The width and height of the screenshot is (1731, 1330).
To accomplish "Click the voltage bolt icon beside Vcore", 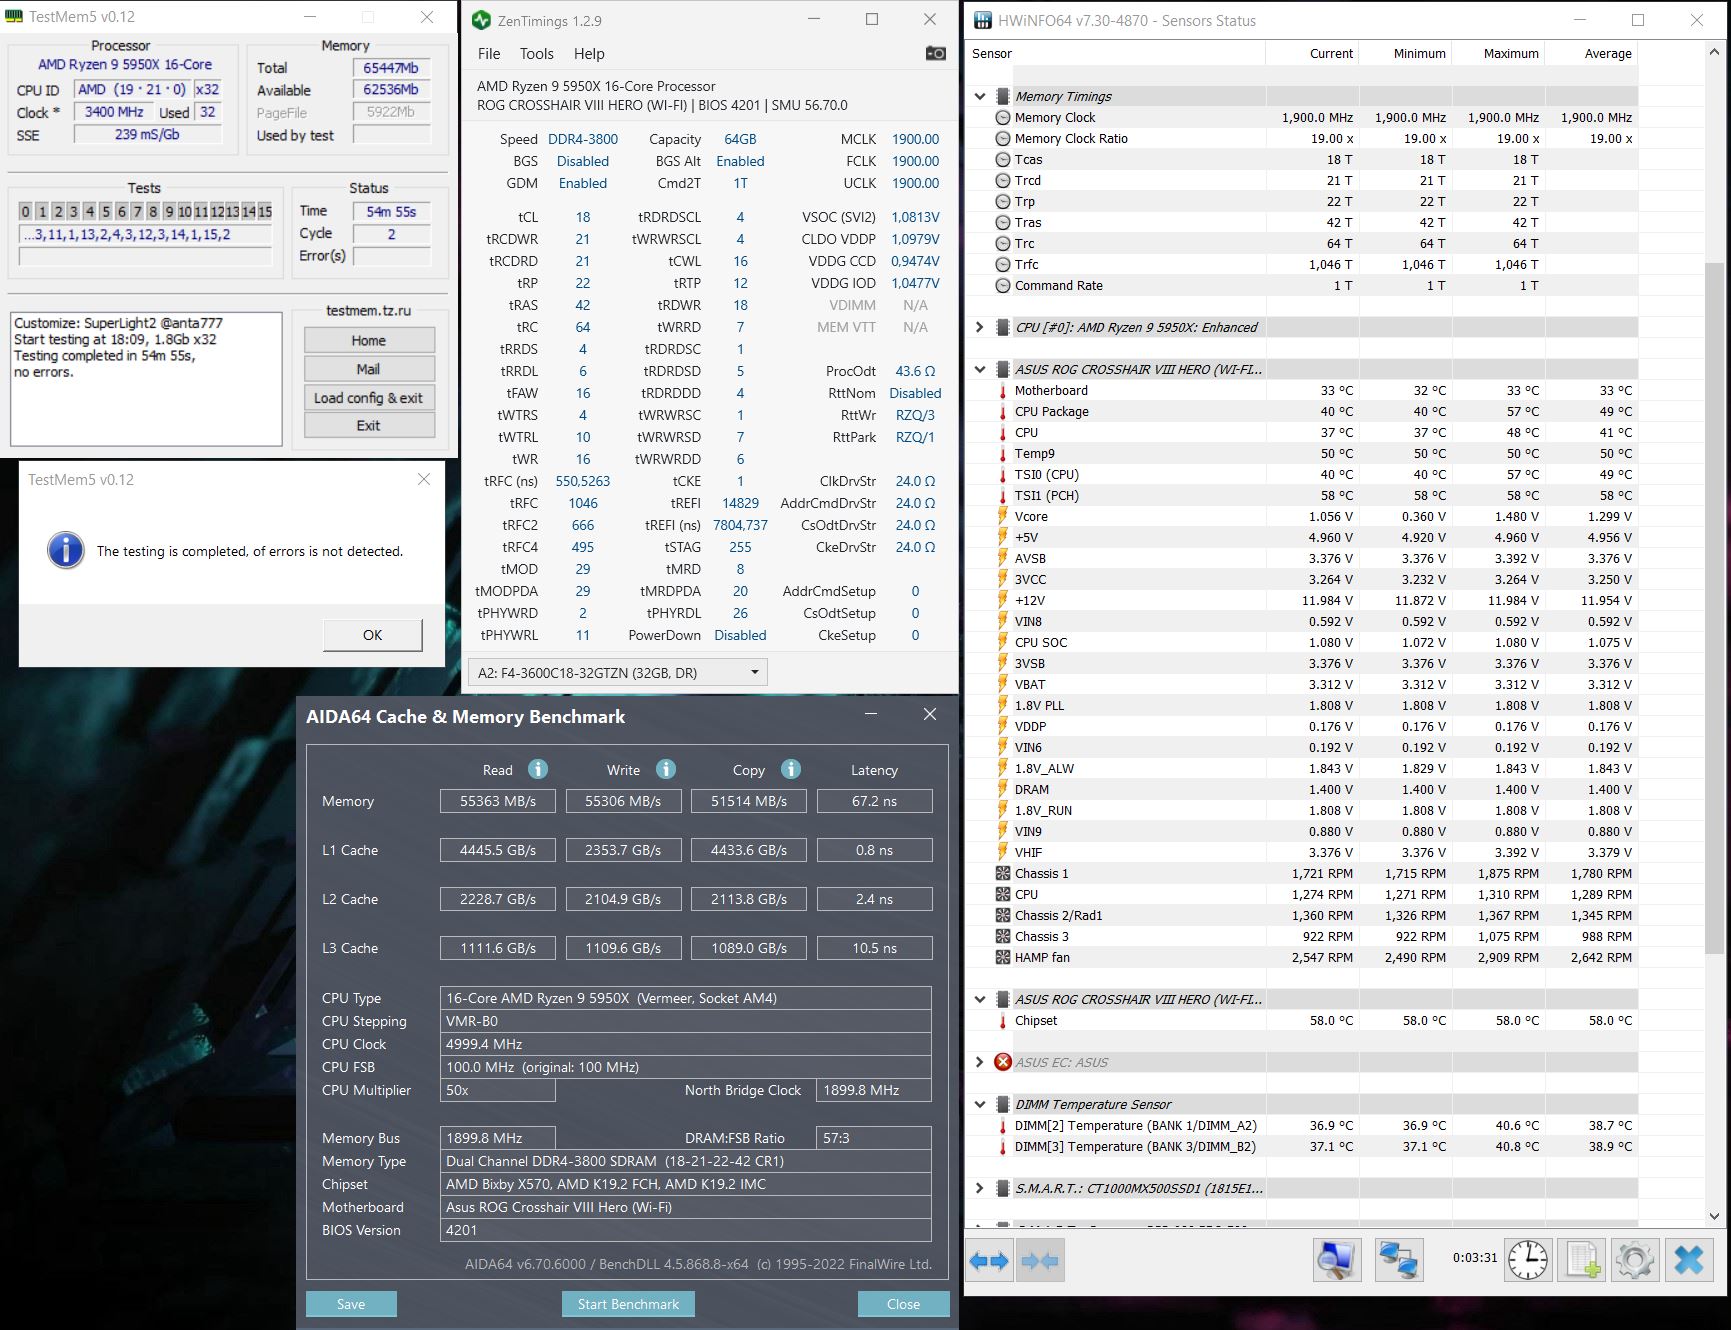I will tap(1003, 516).
